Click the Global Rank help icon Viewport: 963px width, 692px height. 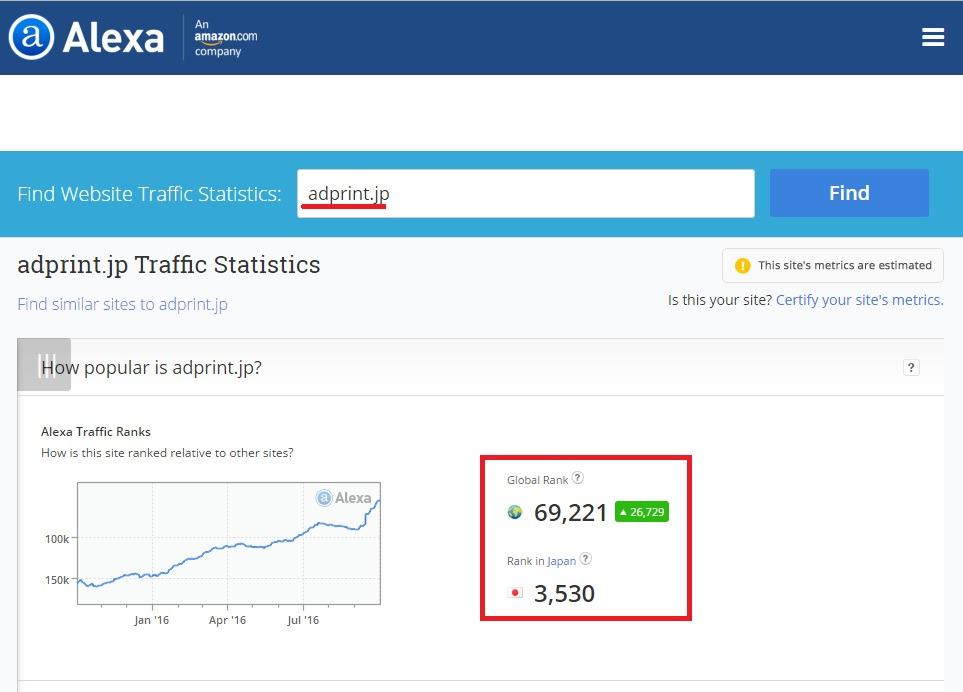577,478
